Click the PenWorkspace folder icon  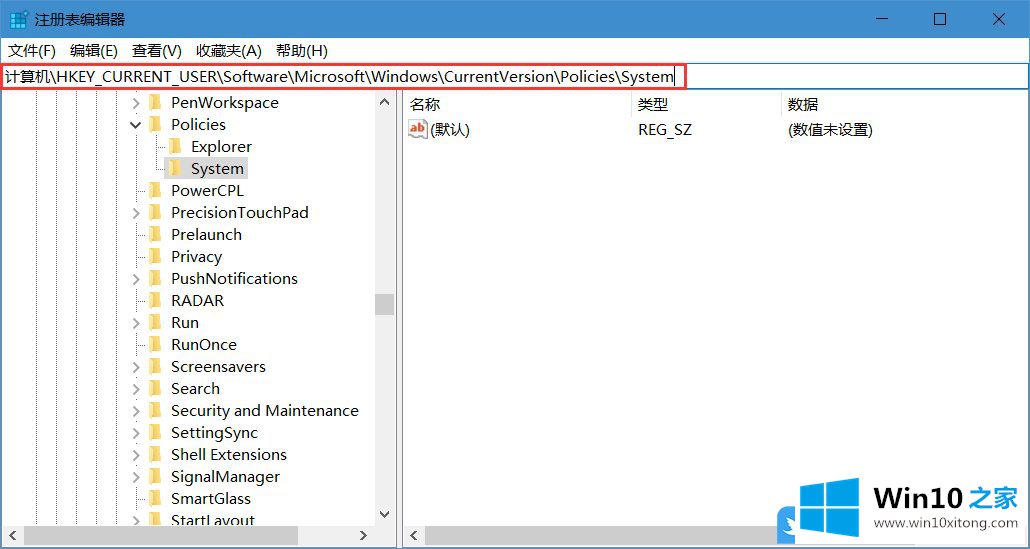(x=155, y=102)
